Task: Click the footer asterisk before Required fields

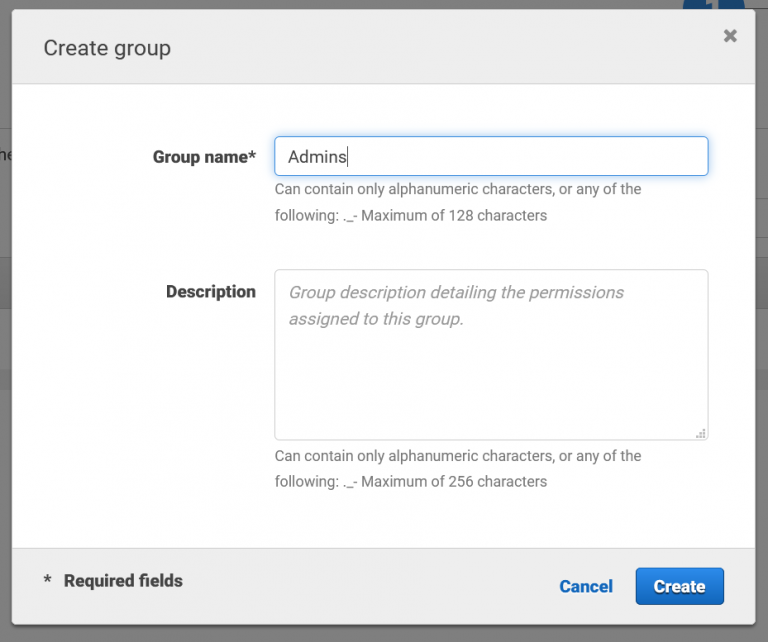Action: coord(48,582)
